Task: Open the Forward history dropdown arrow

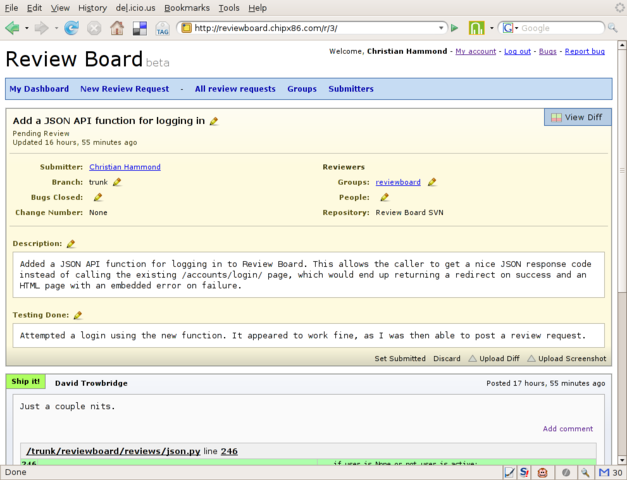Action: tap(56, 28)
